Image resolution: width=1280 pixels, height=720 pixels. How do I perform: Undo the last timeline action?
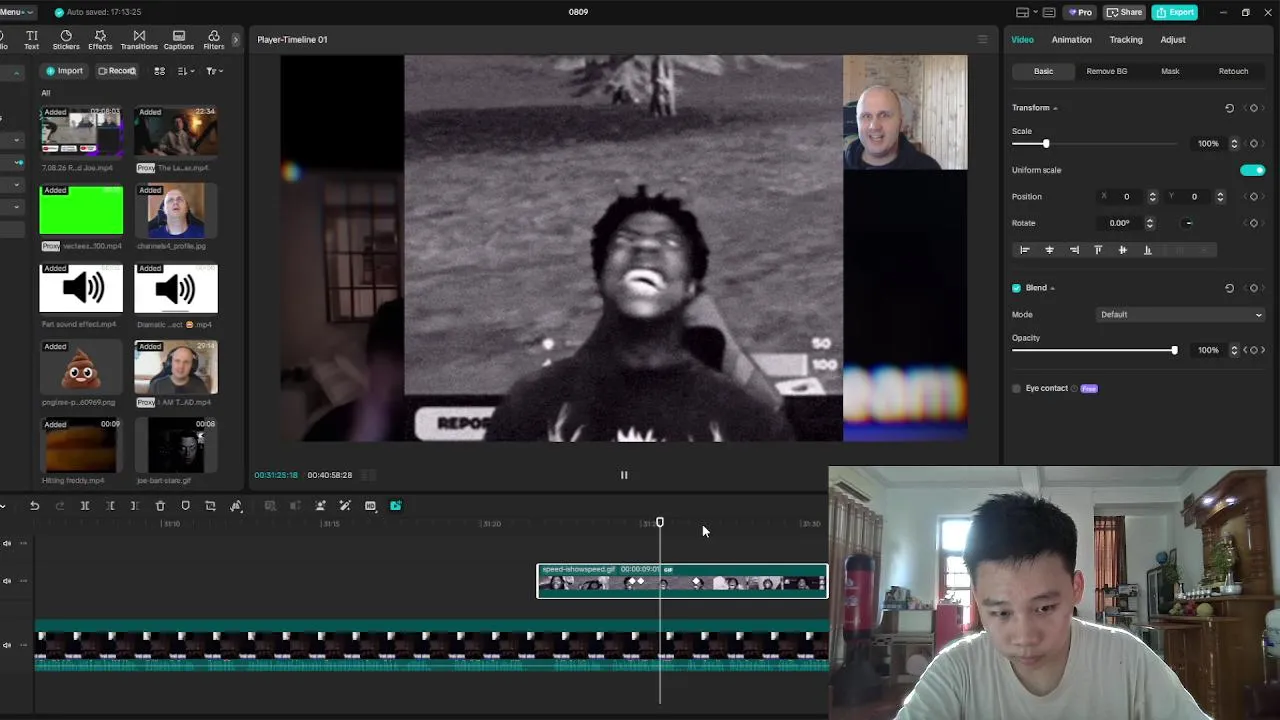pos(34,506)
